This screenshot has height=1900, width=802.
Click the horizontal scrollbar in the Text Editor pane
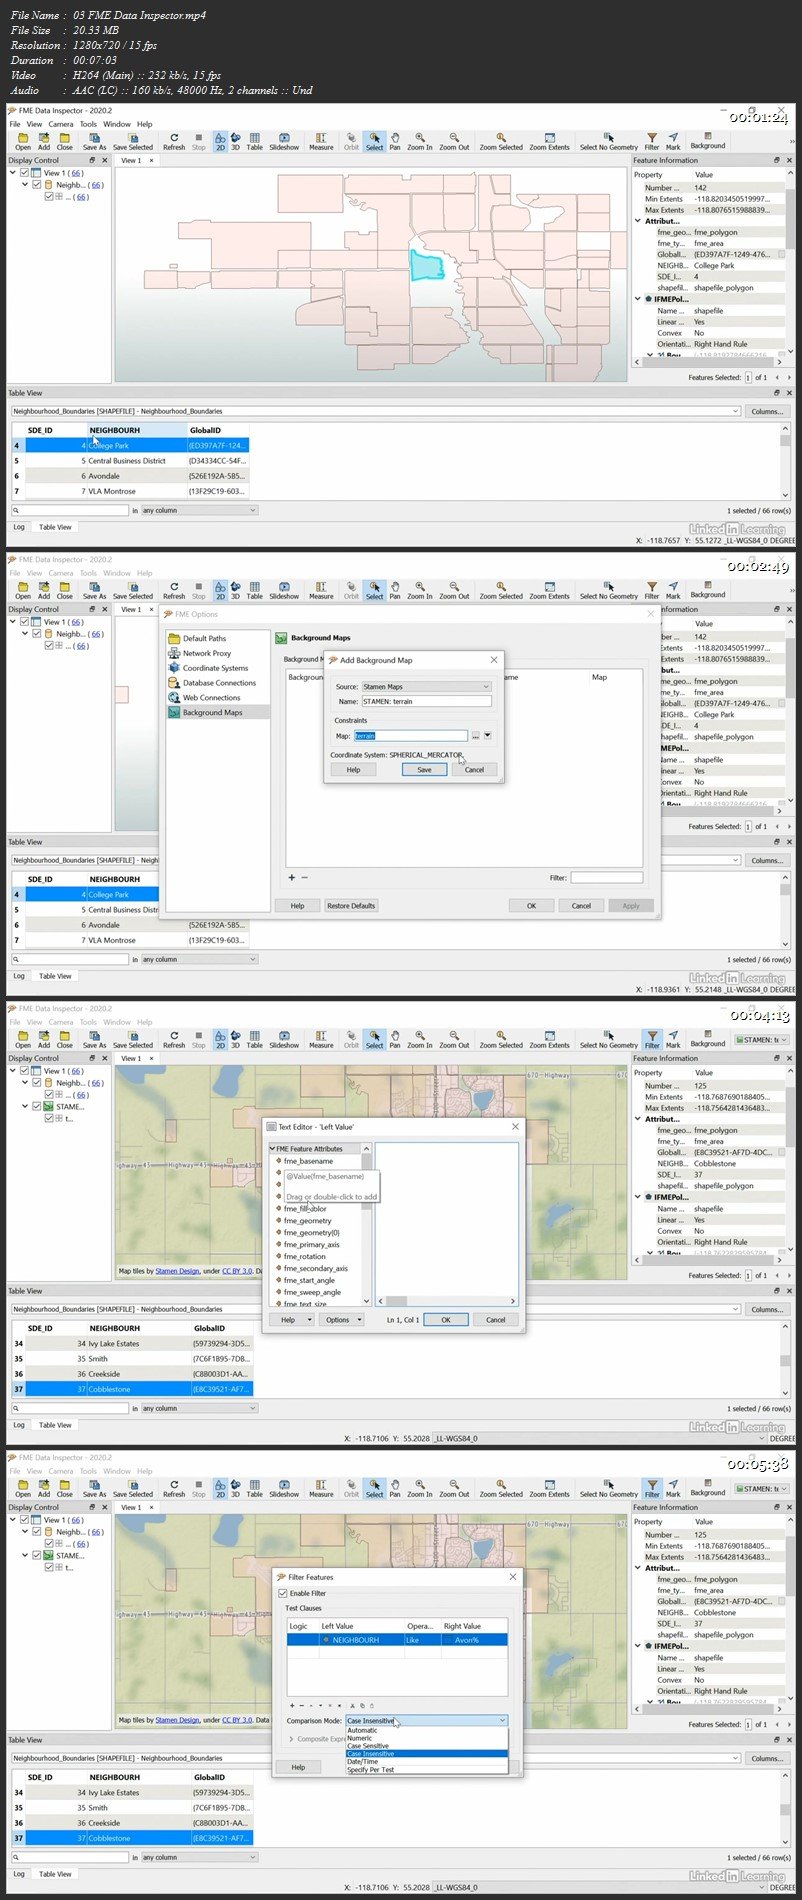447,1301
